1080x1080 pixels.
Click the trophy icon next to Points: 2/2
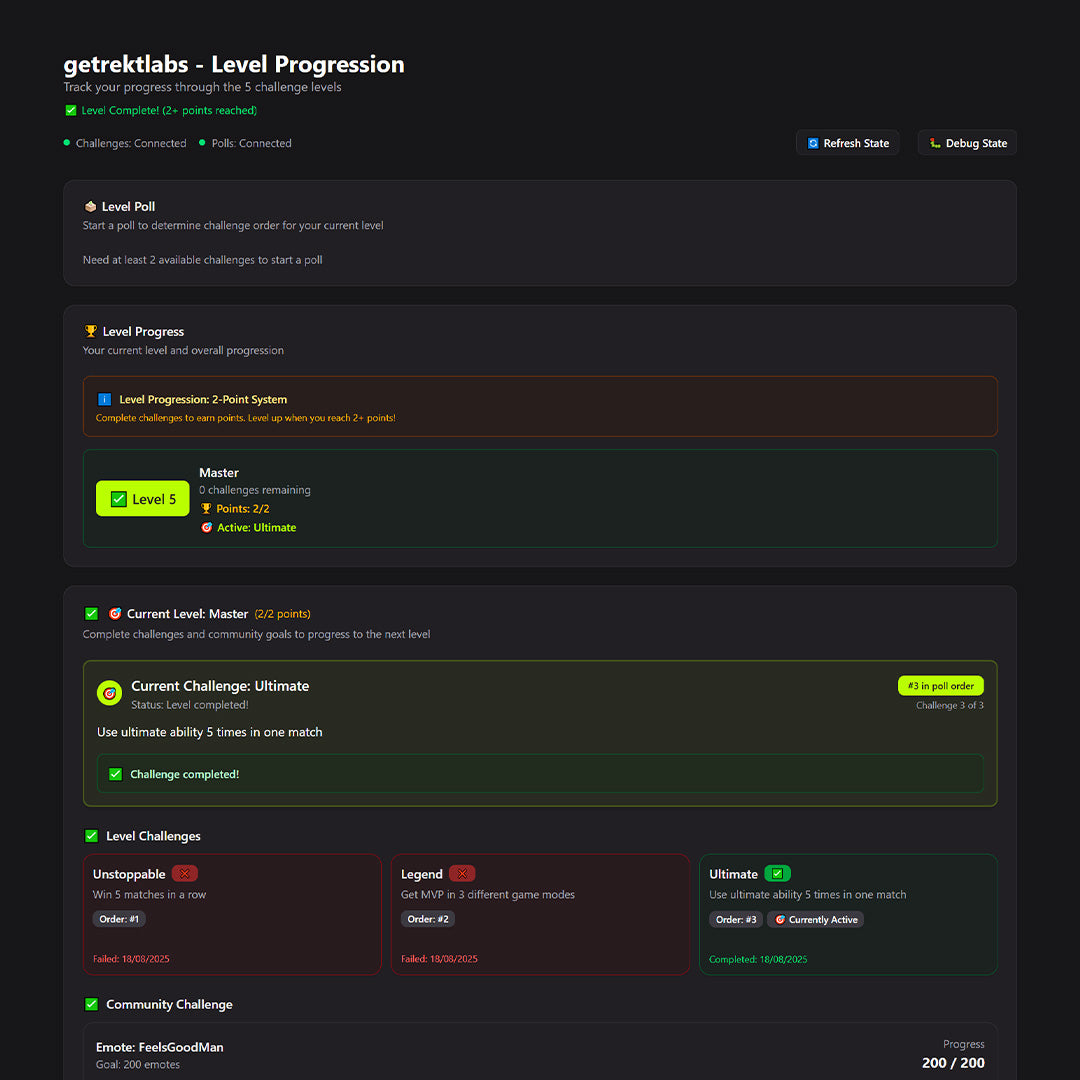point(206,509)
